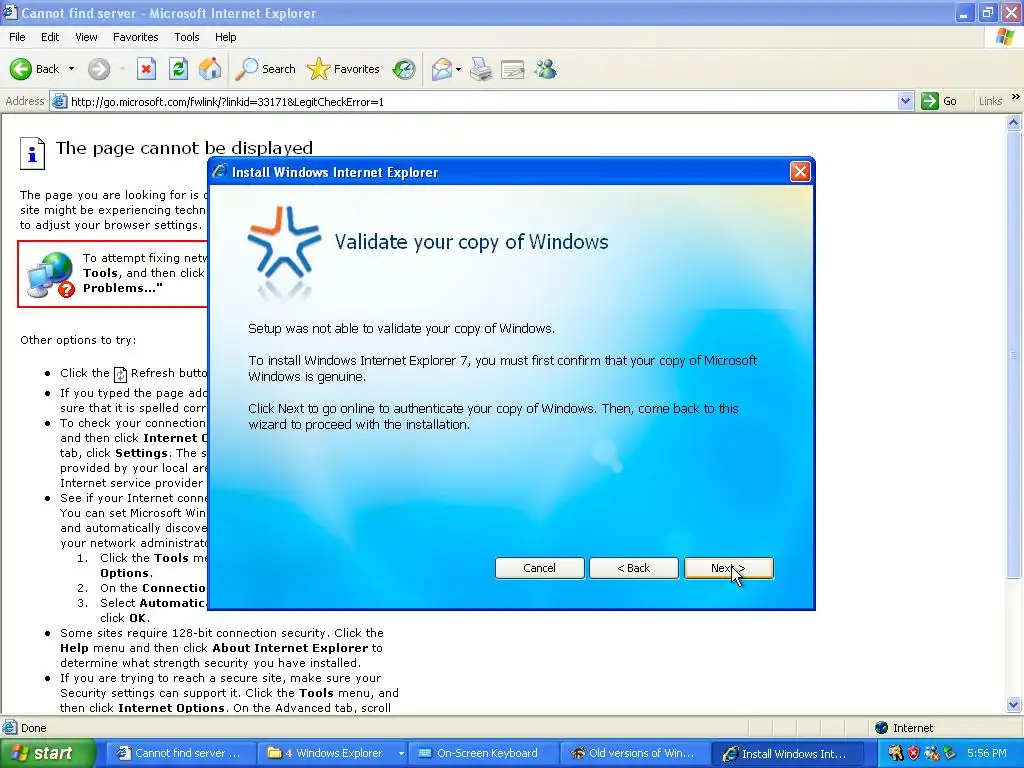Click the info icon beside page cannot be displayed

click(32, 153)
